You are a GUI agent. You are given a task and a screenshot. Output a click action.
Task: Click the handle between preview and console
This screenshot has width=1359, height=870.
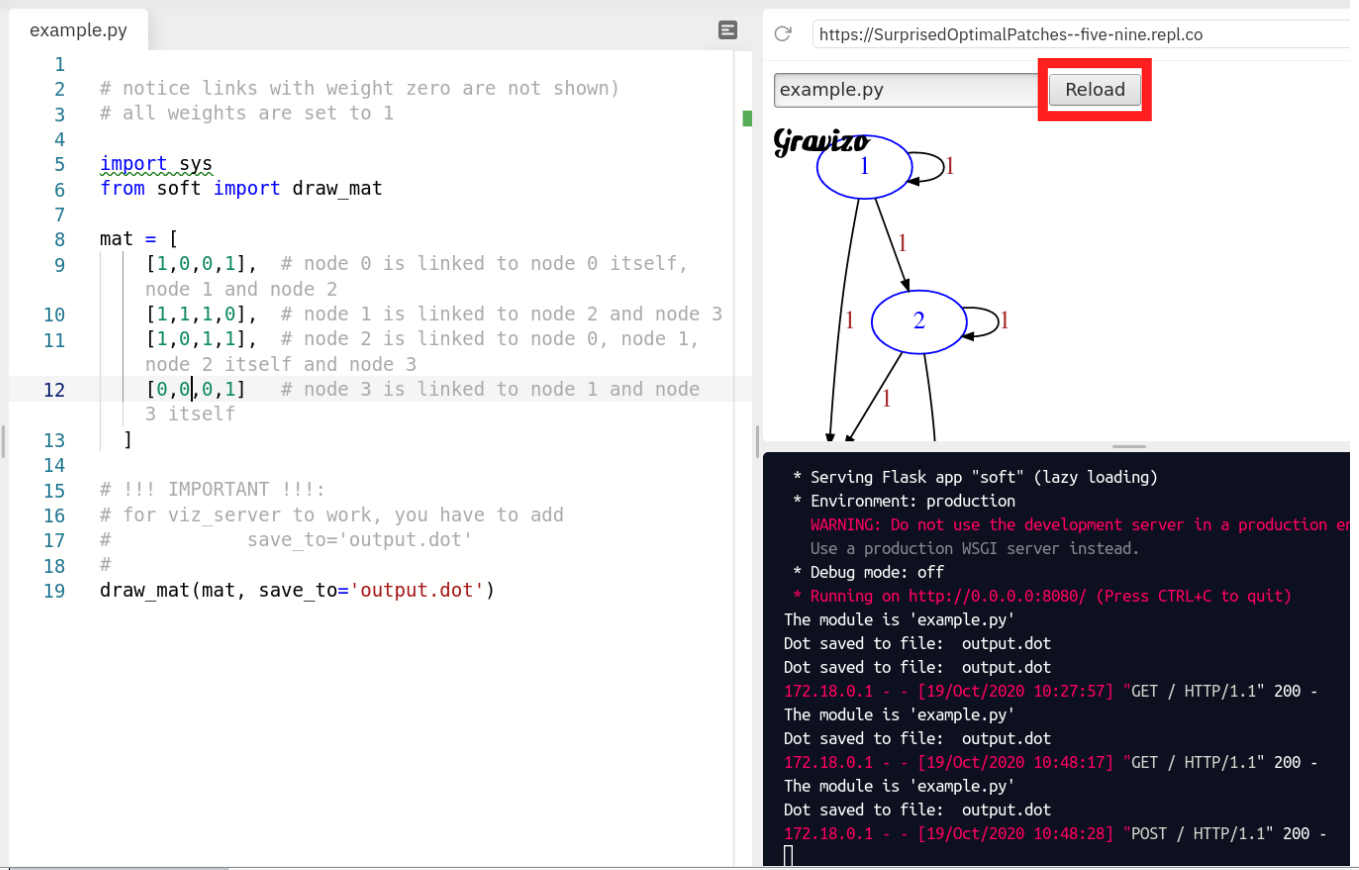(1129, 446)
